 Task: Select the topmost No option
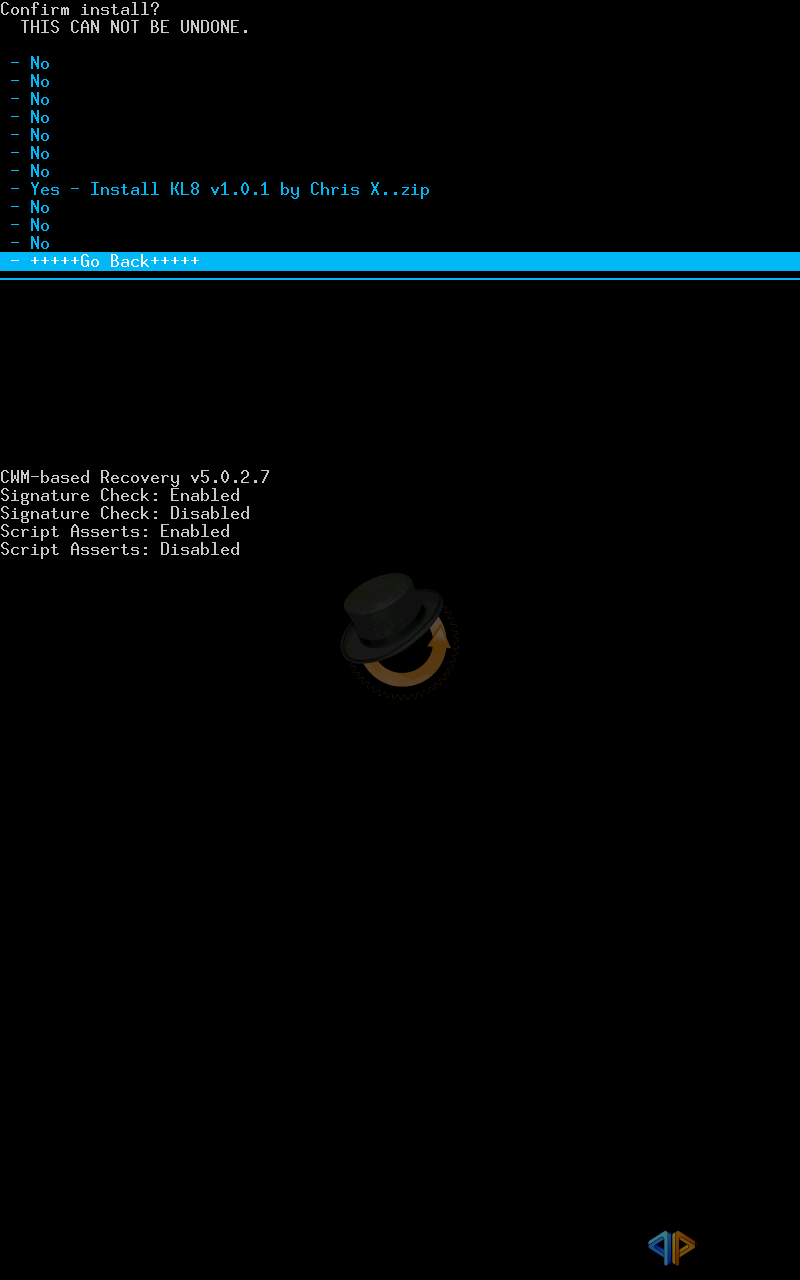click(30, 63)
